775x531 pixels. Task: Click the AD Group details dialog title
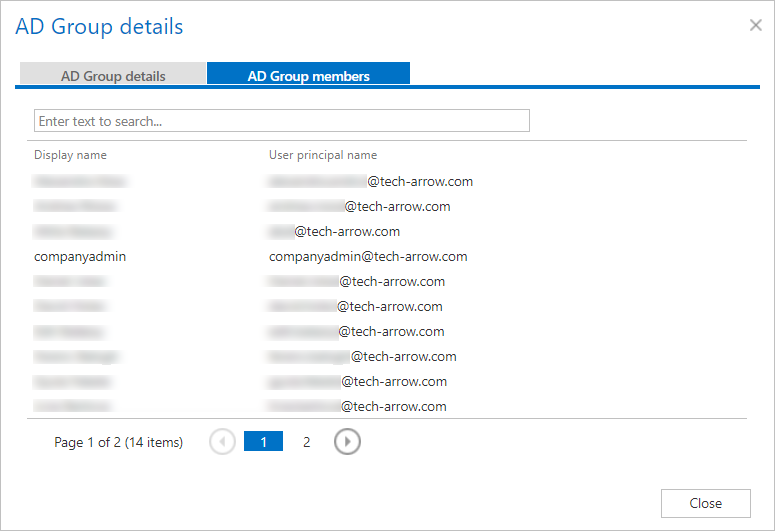(99, 27)
